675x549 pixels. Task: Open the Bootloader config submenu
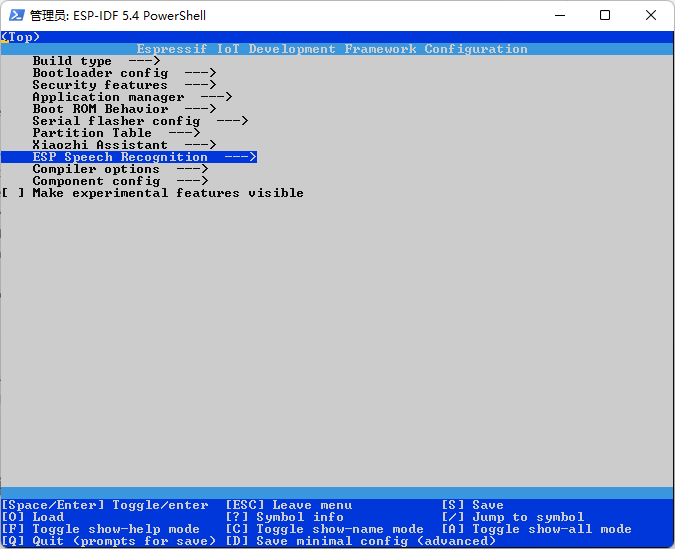tap(124, 73)
